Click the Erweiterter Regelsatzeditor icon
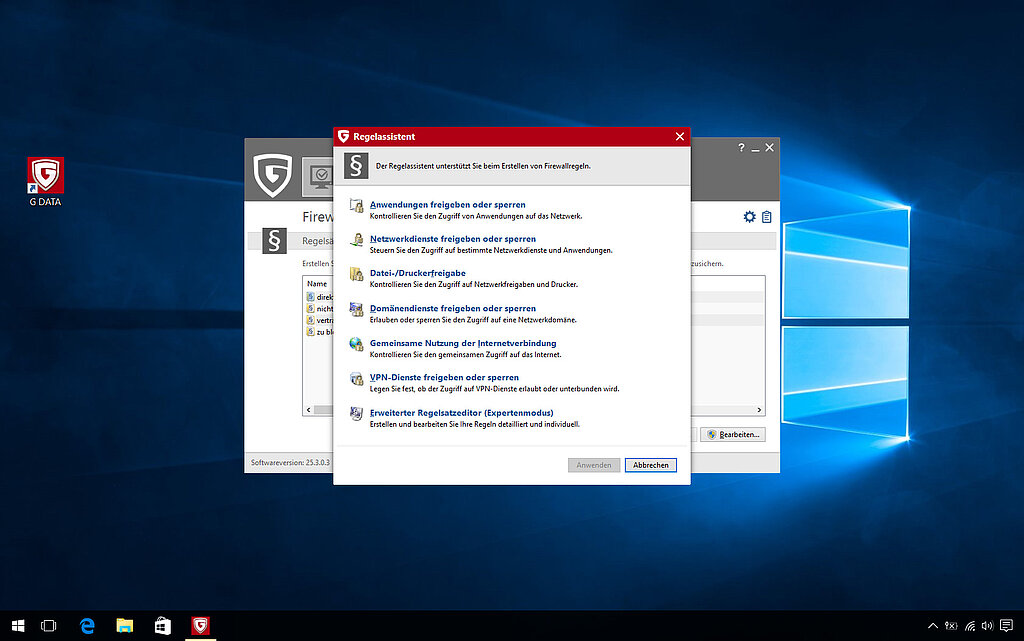This screenshot has height=641, width=1024. [x=356, y=414]
